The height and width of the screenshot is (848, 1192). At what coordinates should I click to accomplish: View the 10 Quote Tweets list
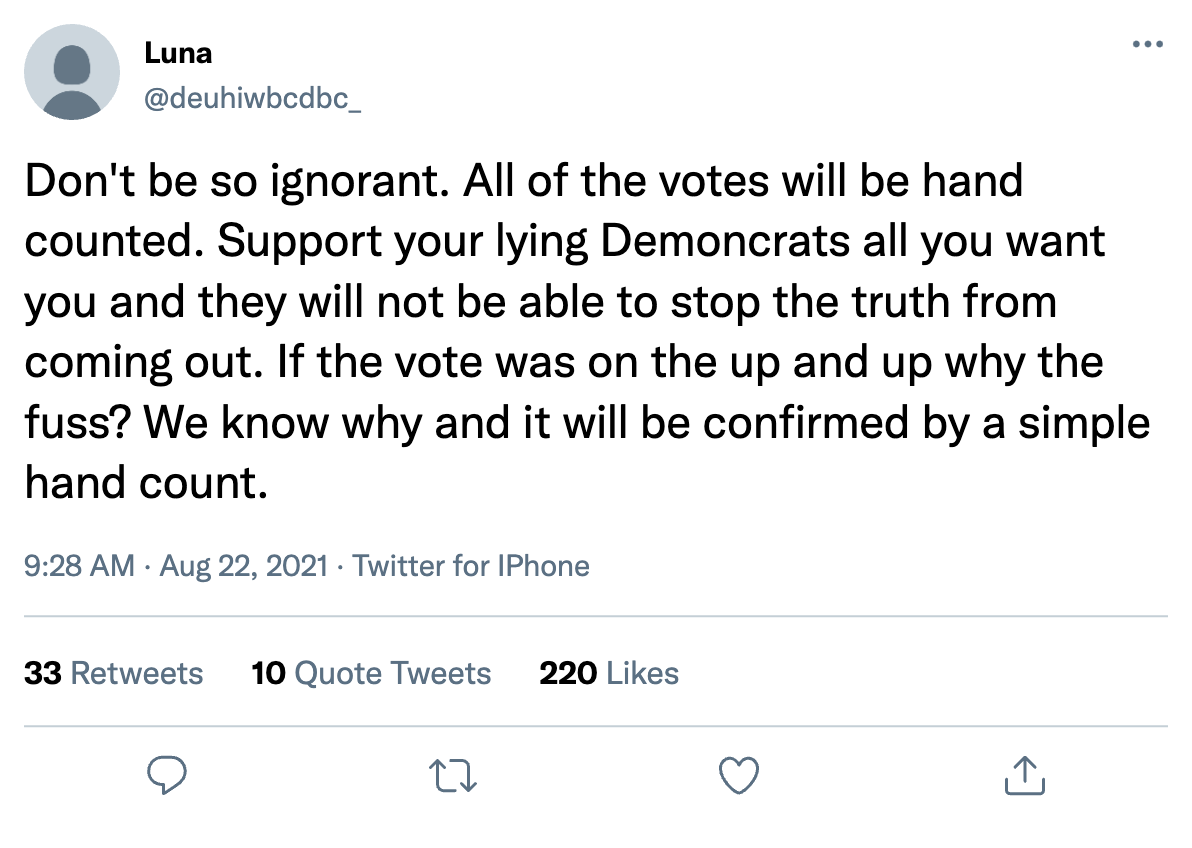click(371, 673)
